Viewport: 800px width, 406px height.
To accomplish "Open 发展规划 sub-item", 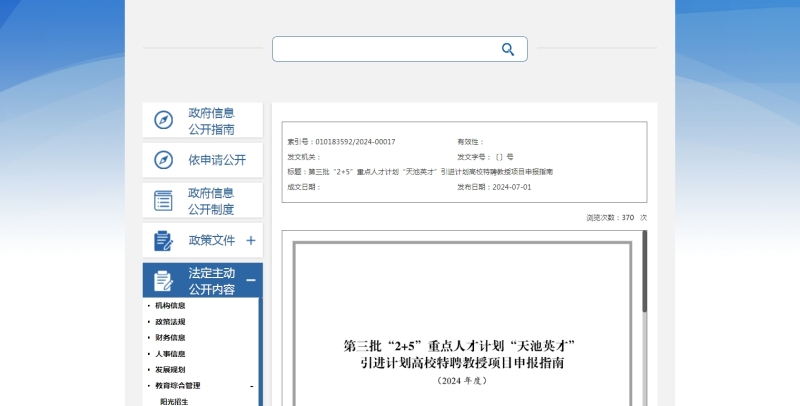I will (x=170, y=370).
